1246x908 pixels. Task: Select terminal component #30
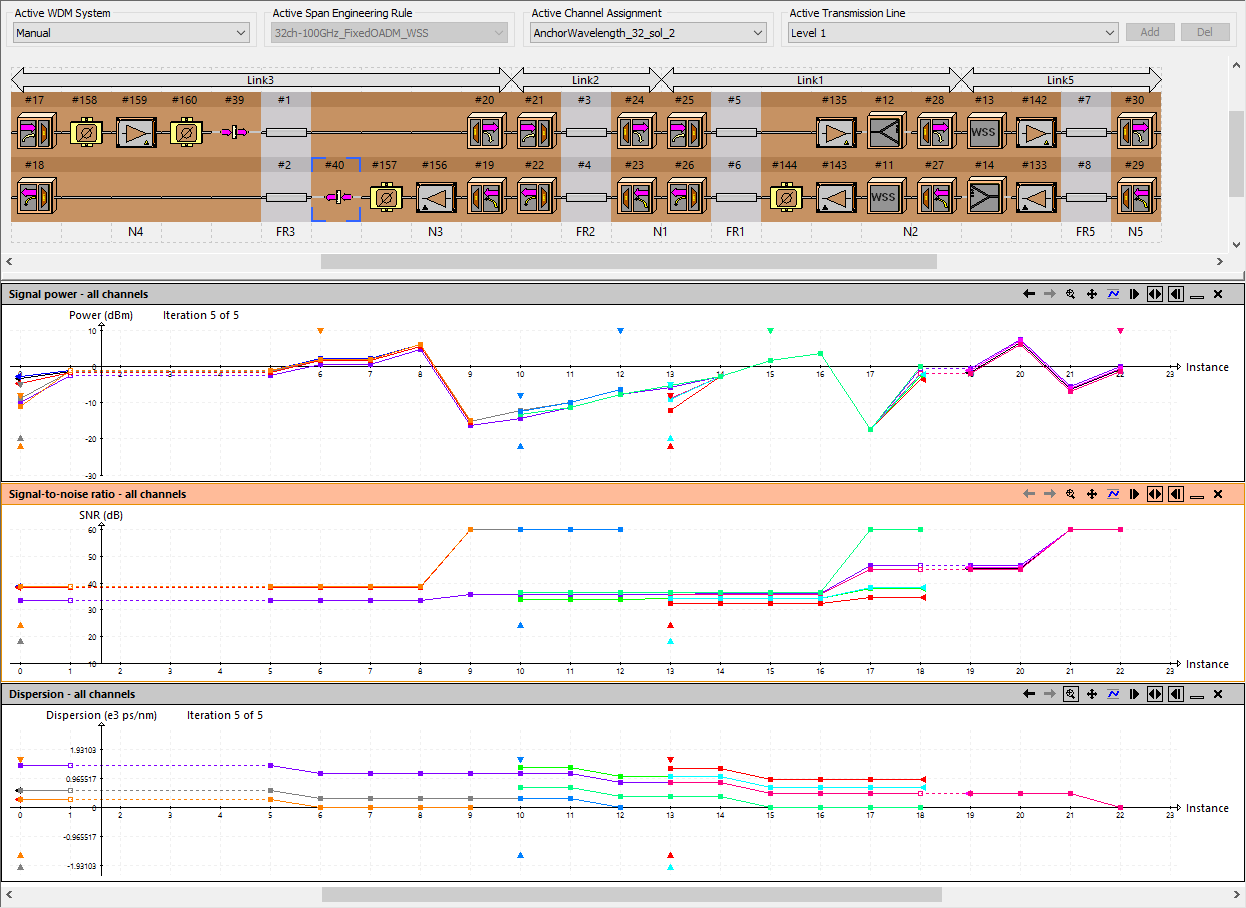pyautogui.click(x=1135, y=132)
